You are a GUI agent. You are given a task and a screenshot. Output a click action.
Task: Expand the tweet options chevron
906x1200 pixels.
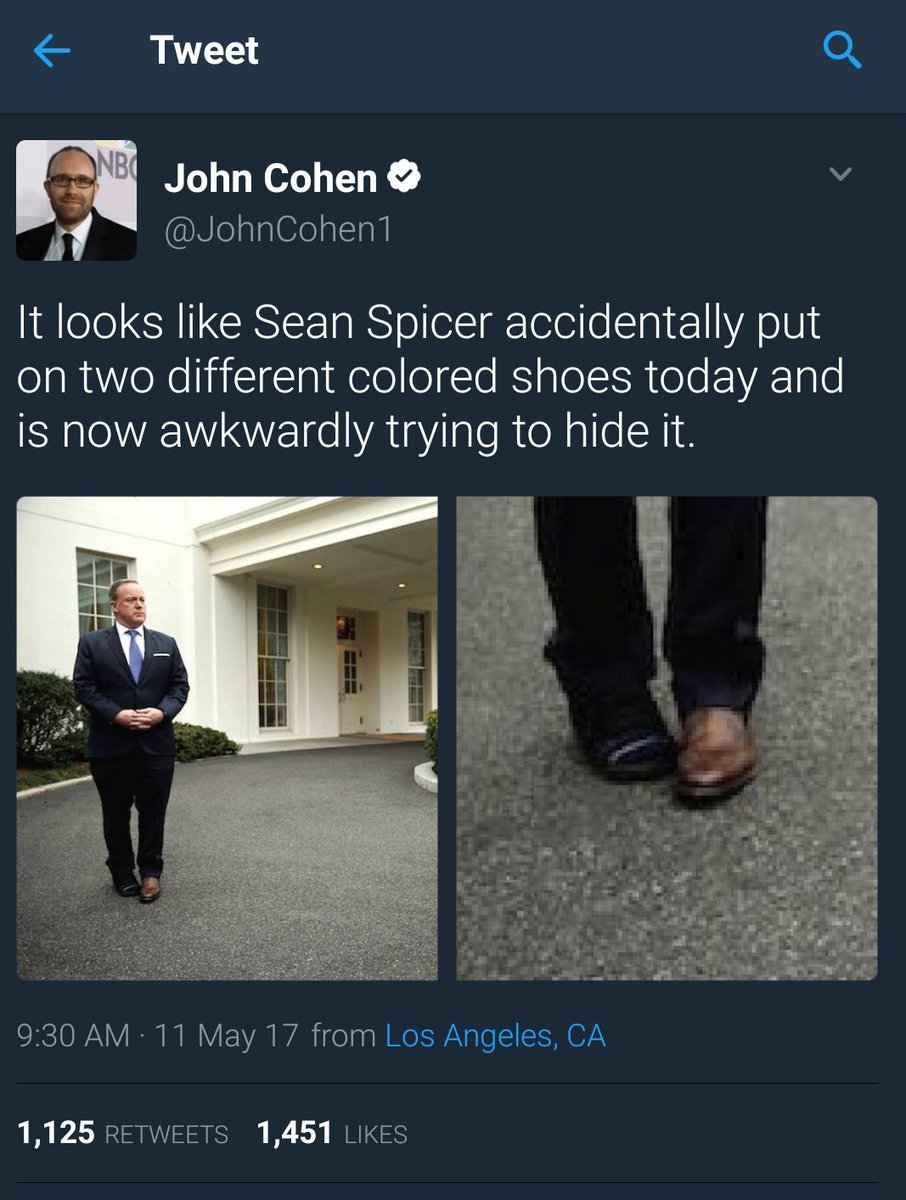pyautogui.click(x=841, y=175)
